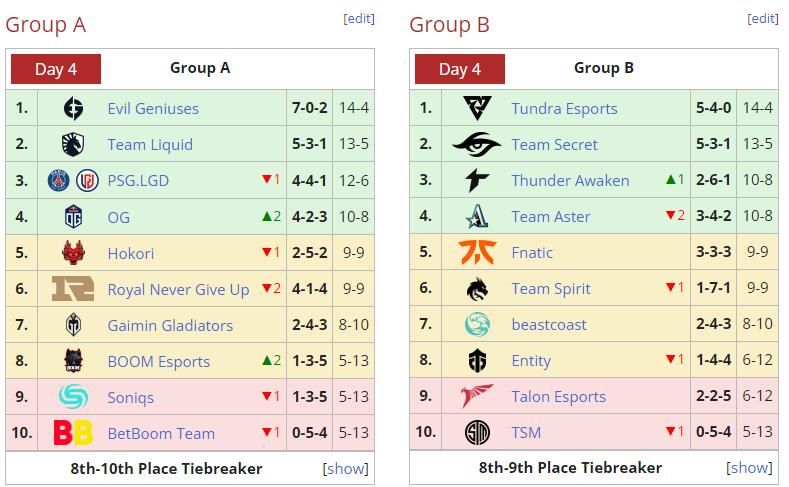Edit the Group B section
This screenshot has height=487, width=789.
[x=763, y=19]
